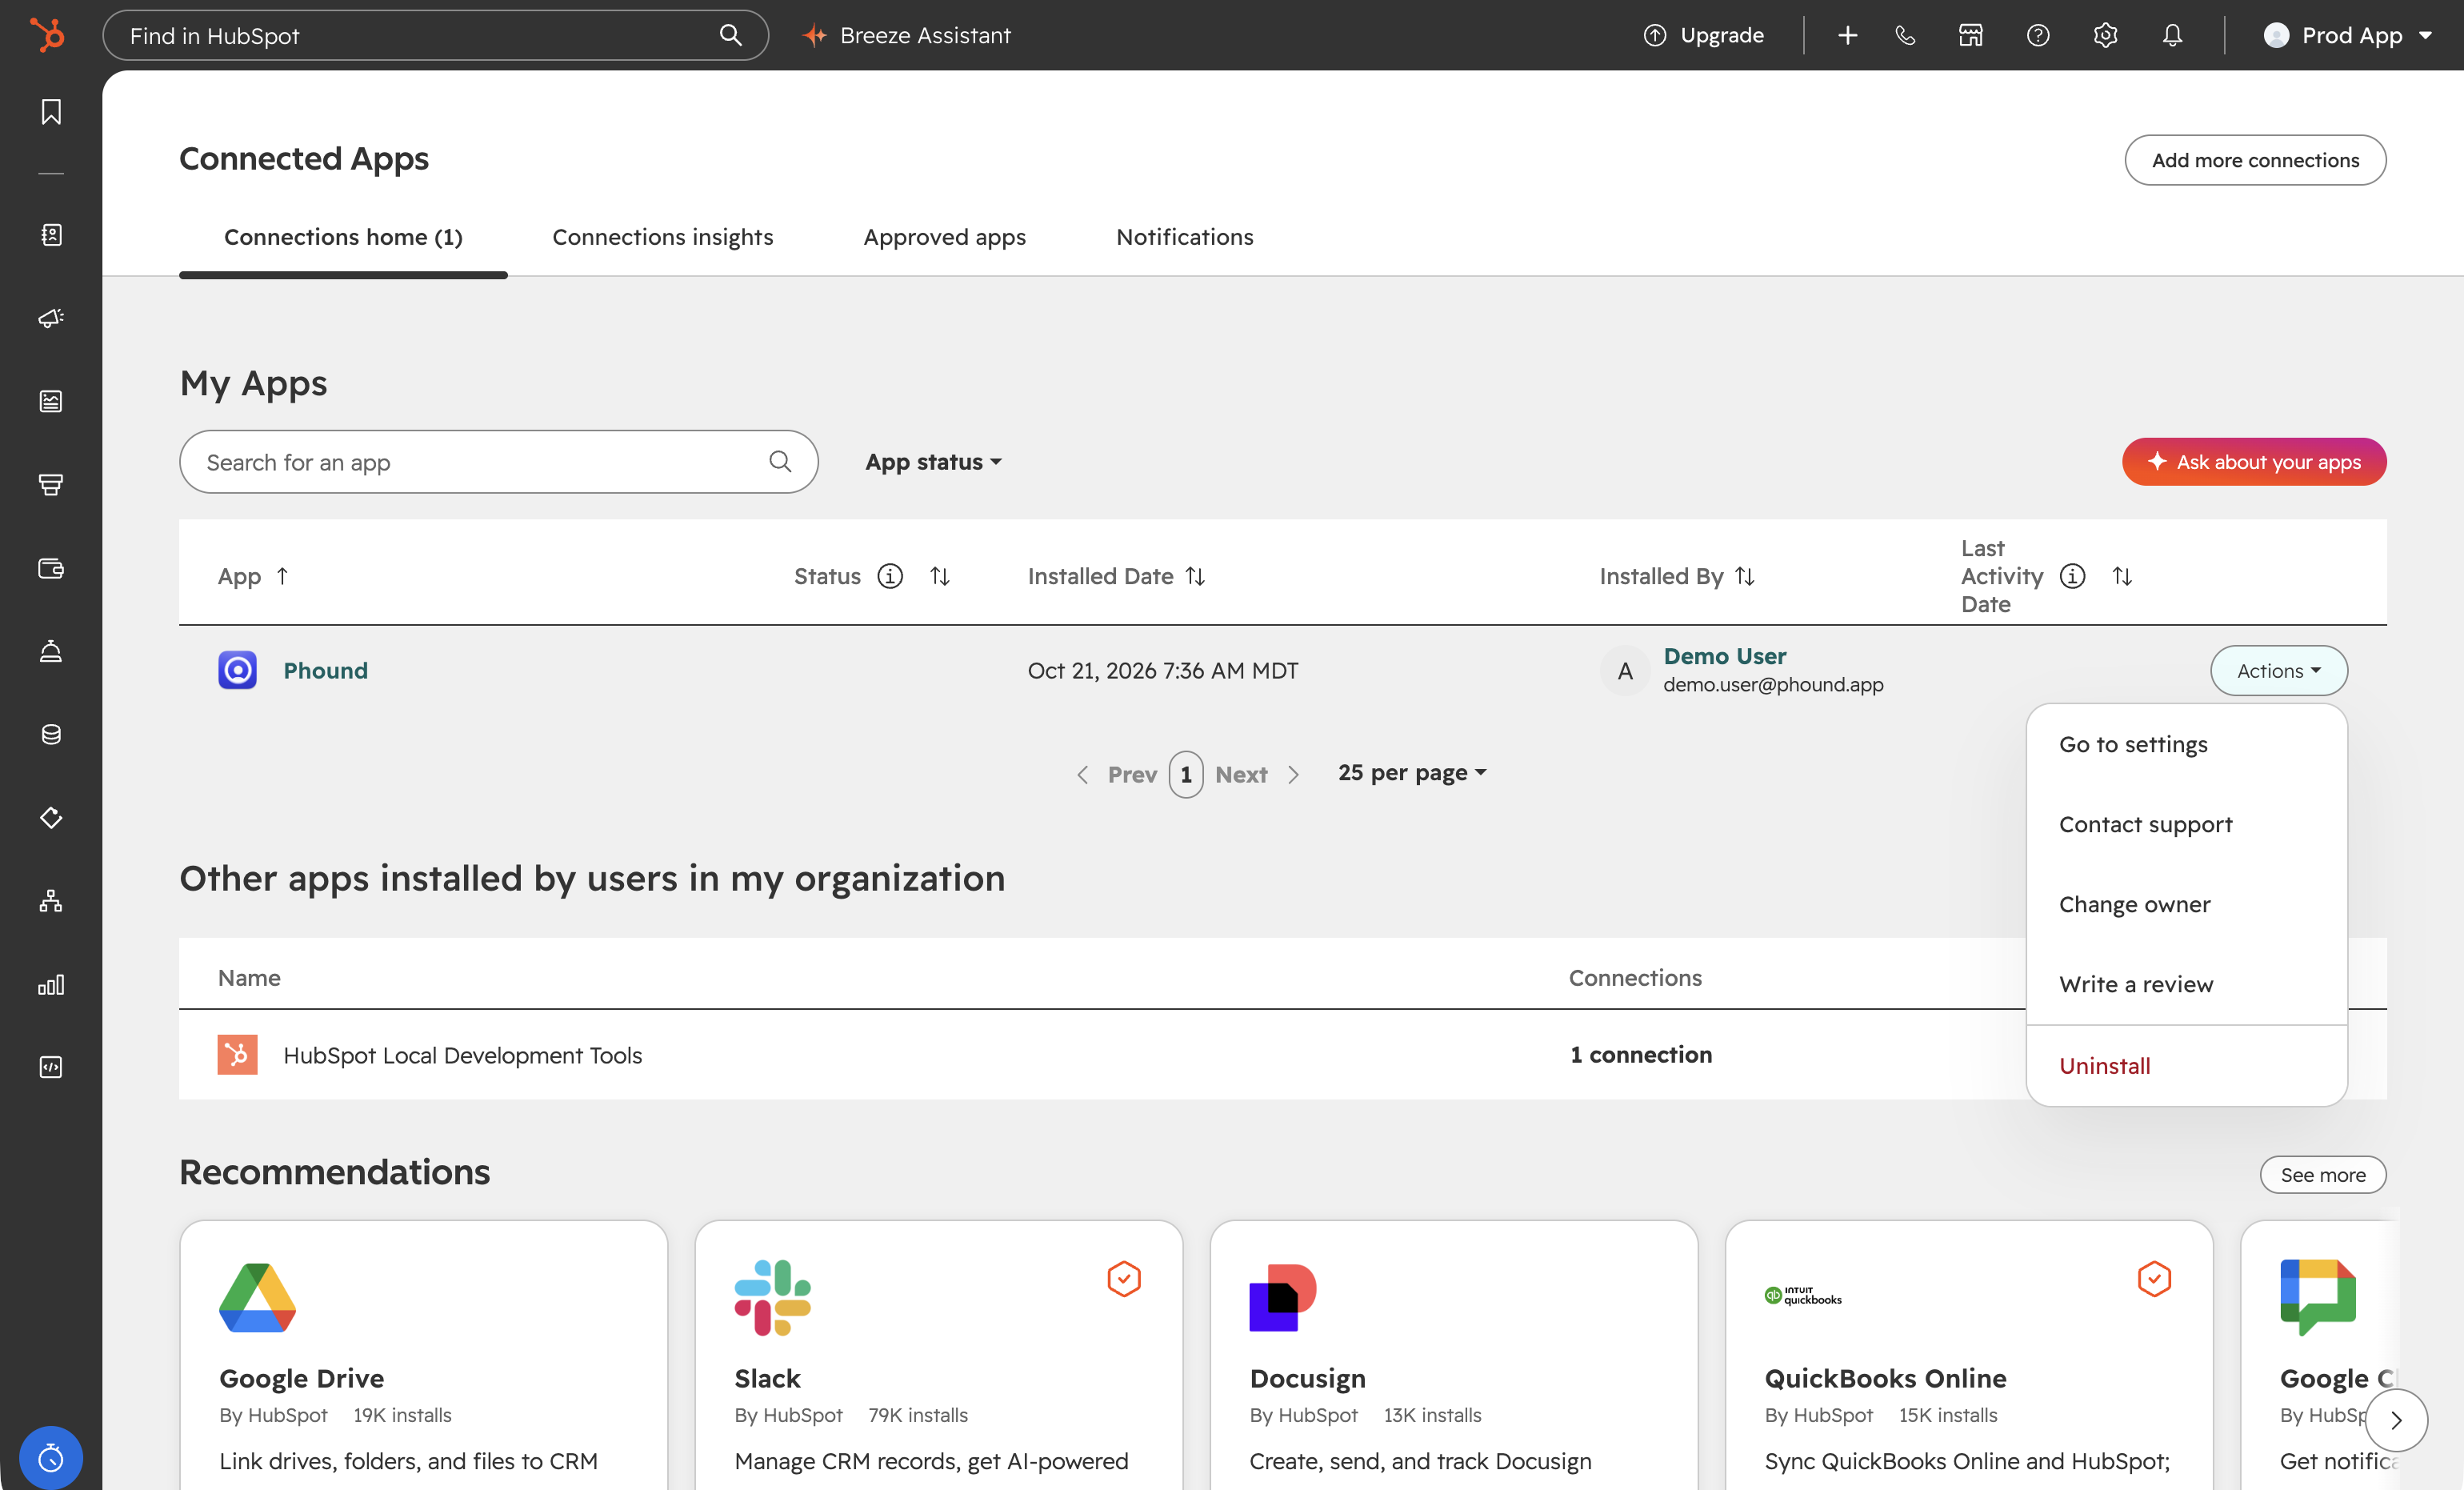Viewport: 2464px width, 1490px height.
Task: Open the App status filter dropdown
Action: click(x=933, y=462)
